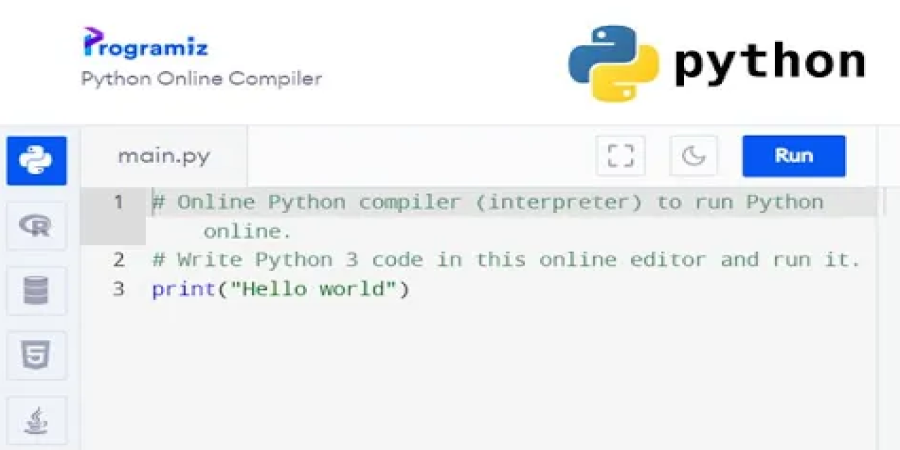The height and width of the screenshot is (450, 900).
Task: Switch to the R language compiler icon
Action: [x=37, y=226]
